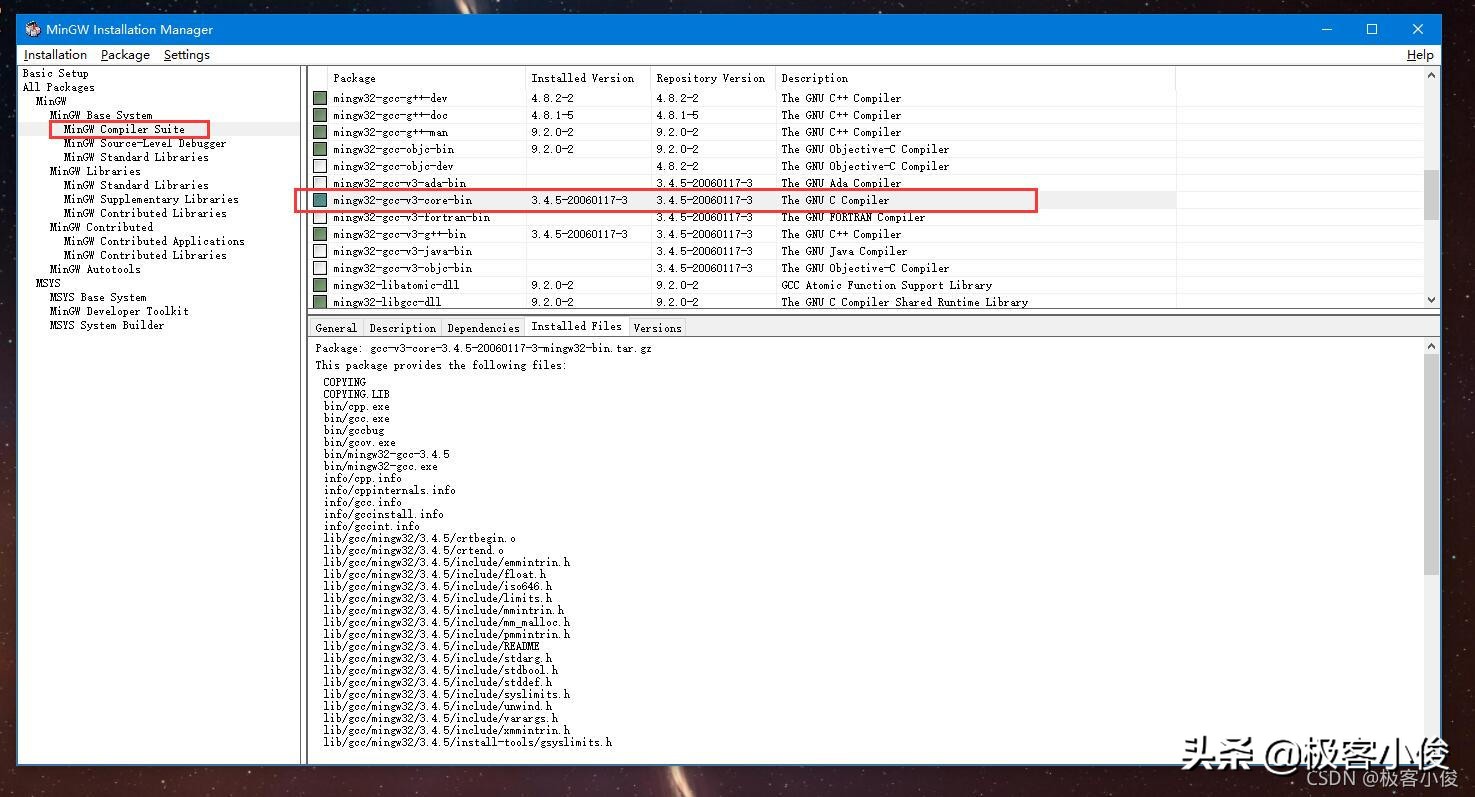Mark the mingw32-gcc-objc-dev package checkbox
The image size is (1475, 797).
(320, 166)
